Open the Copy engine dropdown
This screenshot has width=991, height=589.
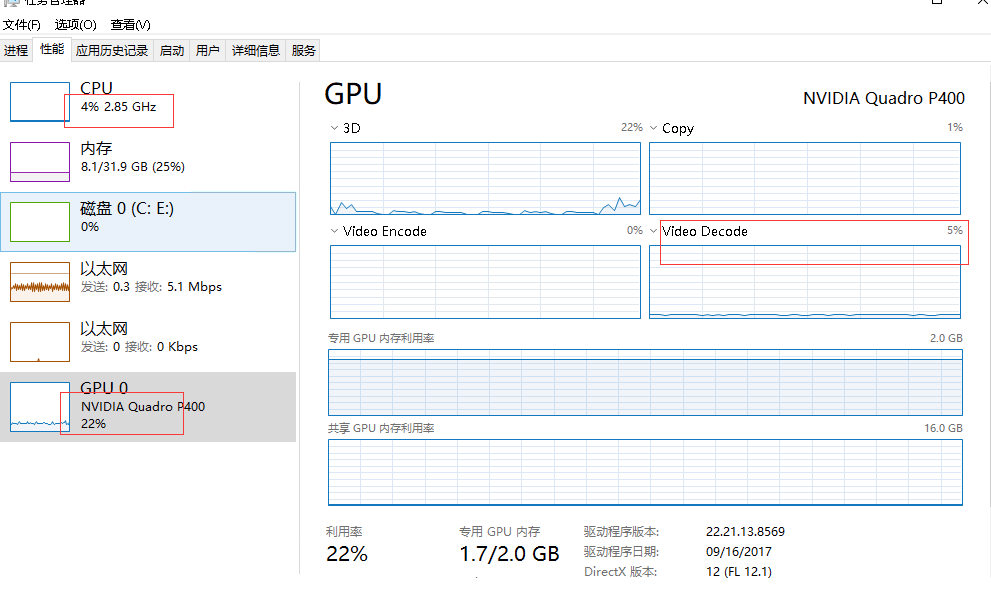tap(654, 128)
